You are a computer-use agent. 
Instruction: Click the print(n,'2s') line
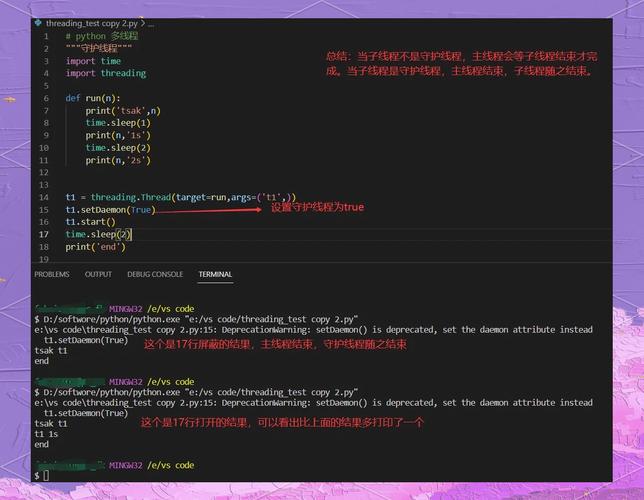pyautogui.click(x=118, y=160)
